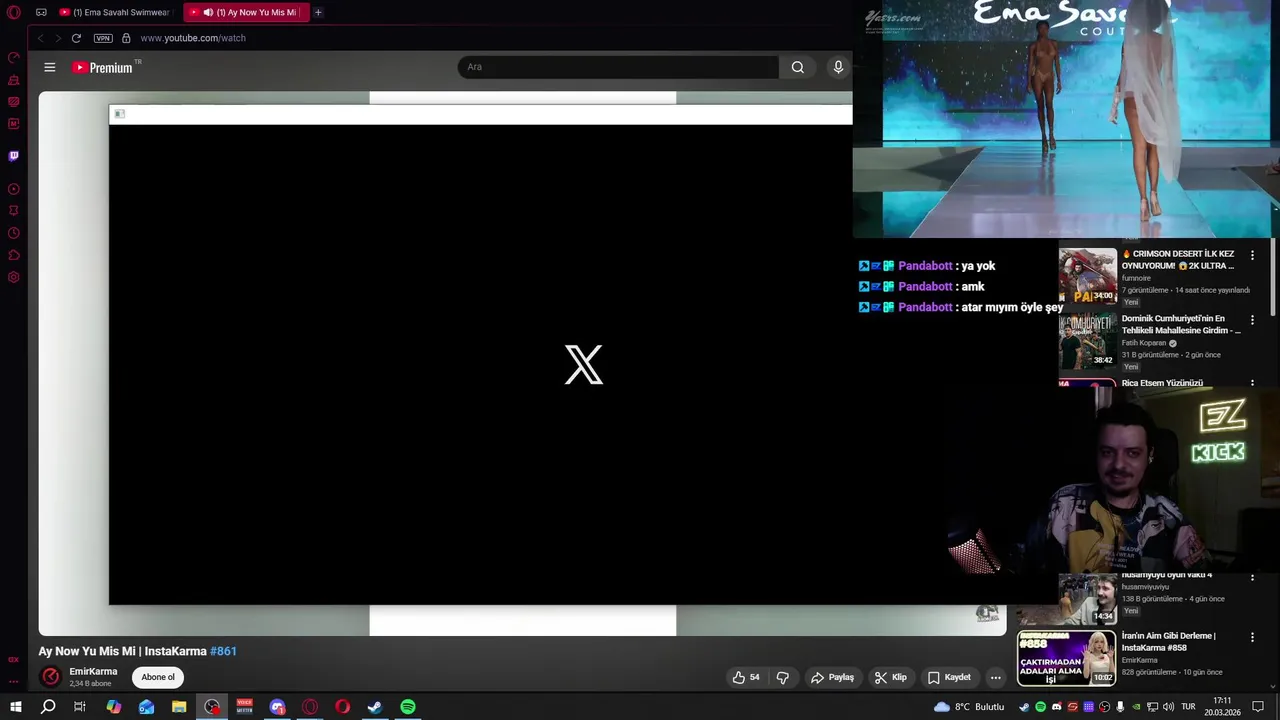The height and width of the screenshot is (720, 1280).
Task: Click Fatih Koparan channel name
Action: [1144, 343]
